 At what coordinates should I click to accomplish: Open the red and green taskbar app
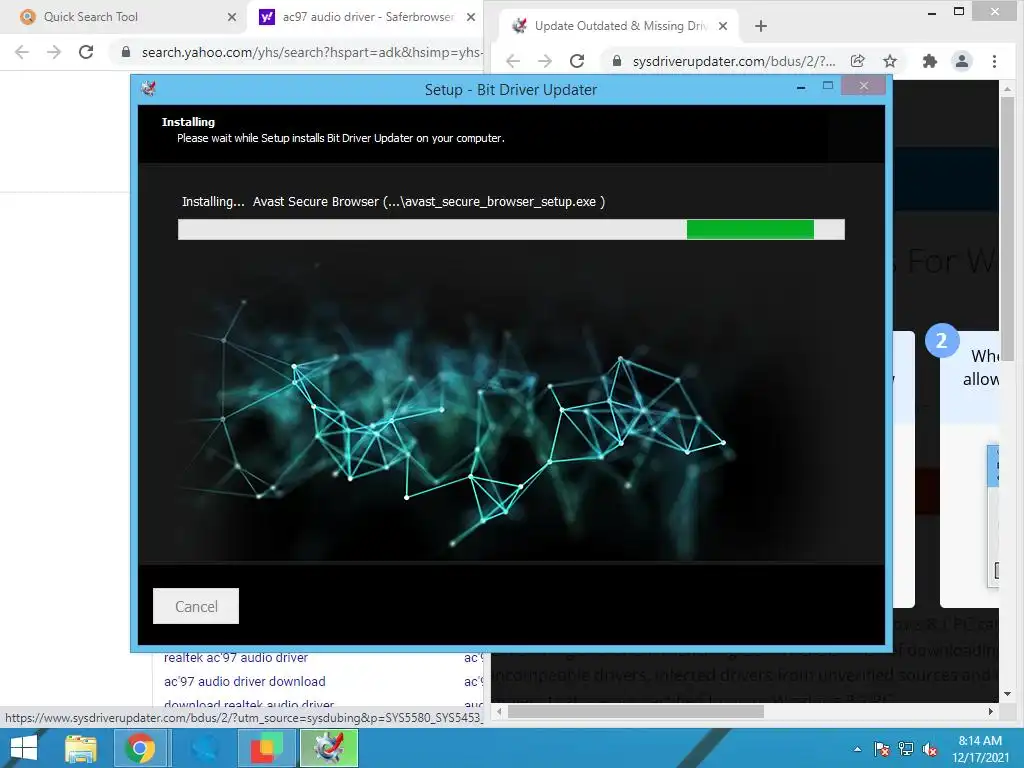pos(266,748)
